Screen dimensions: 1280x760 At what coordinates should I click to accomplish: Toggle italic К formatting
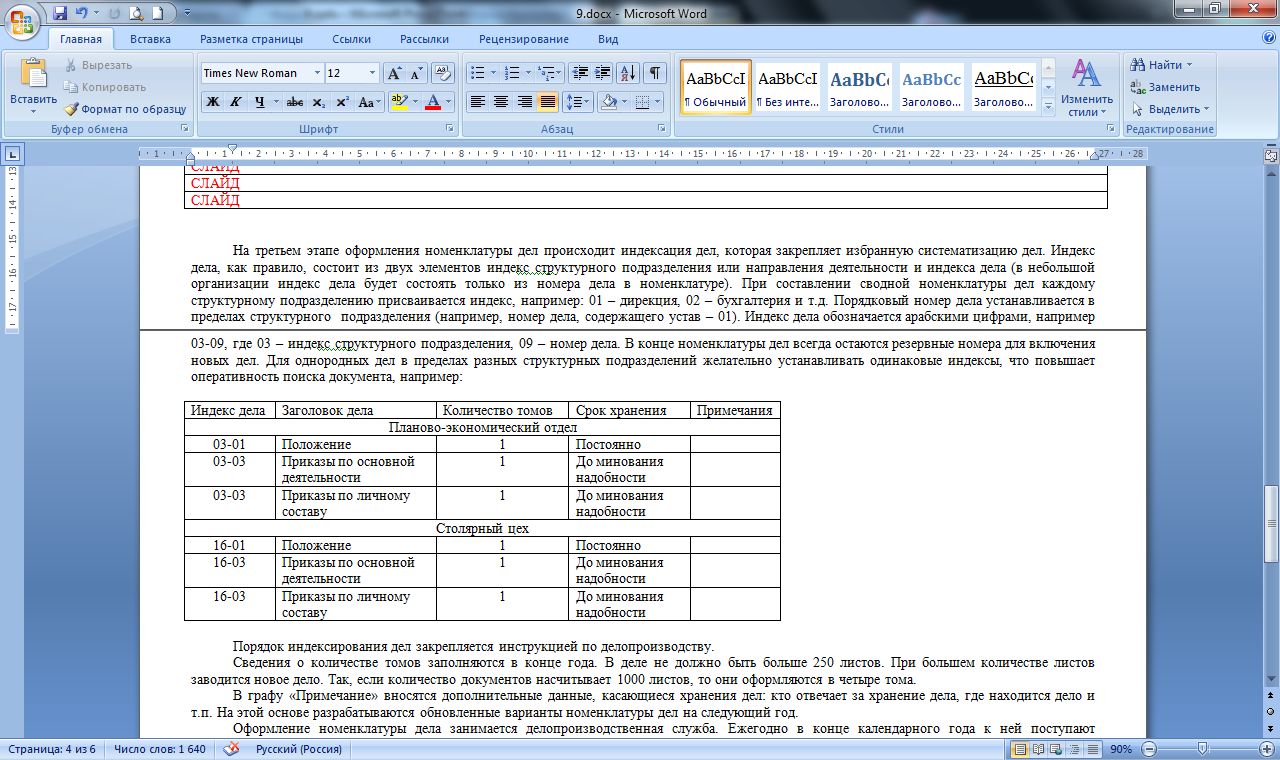coord(236,102)
